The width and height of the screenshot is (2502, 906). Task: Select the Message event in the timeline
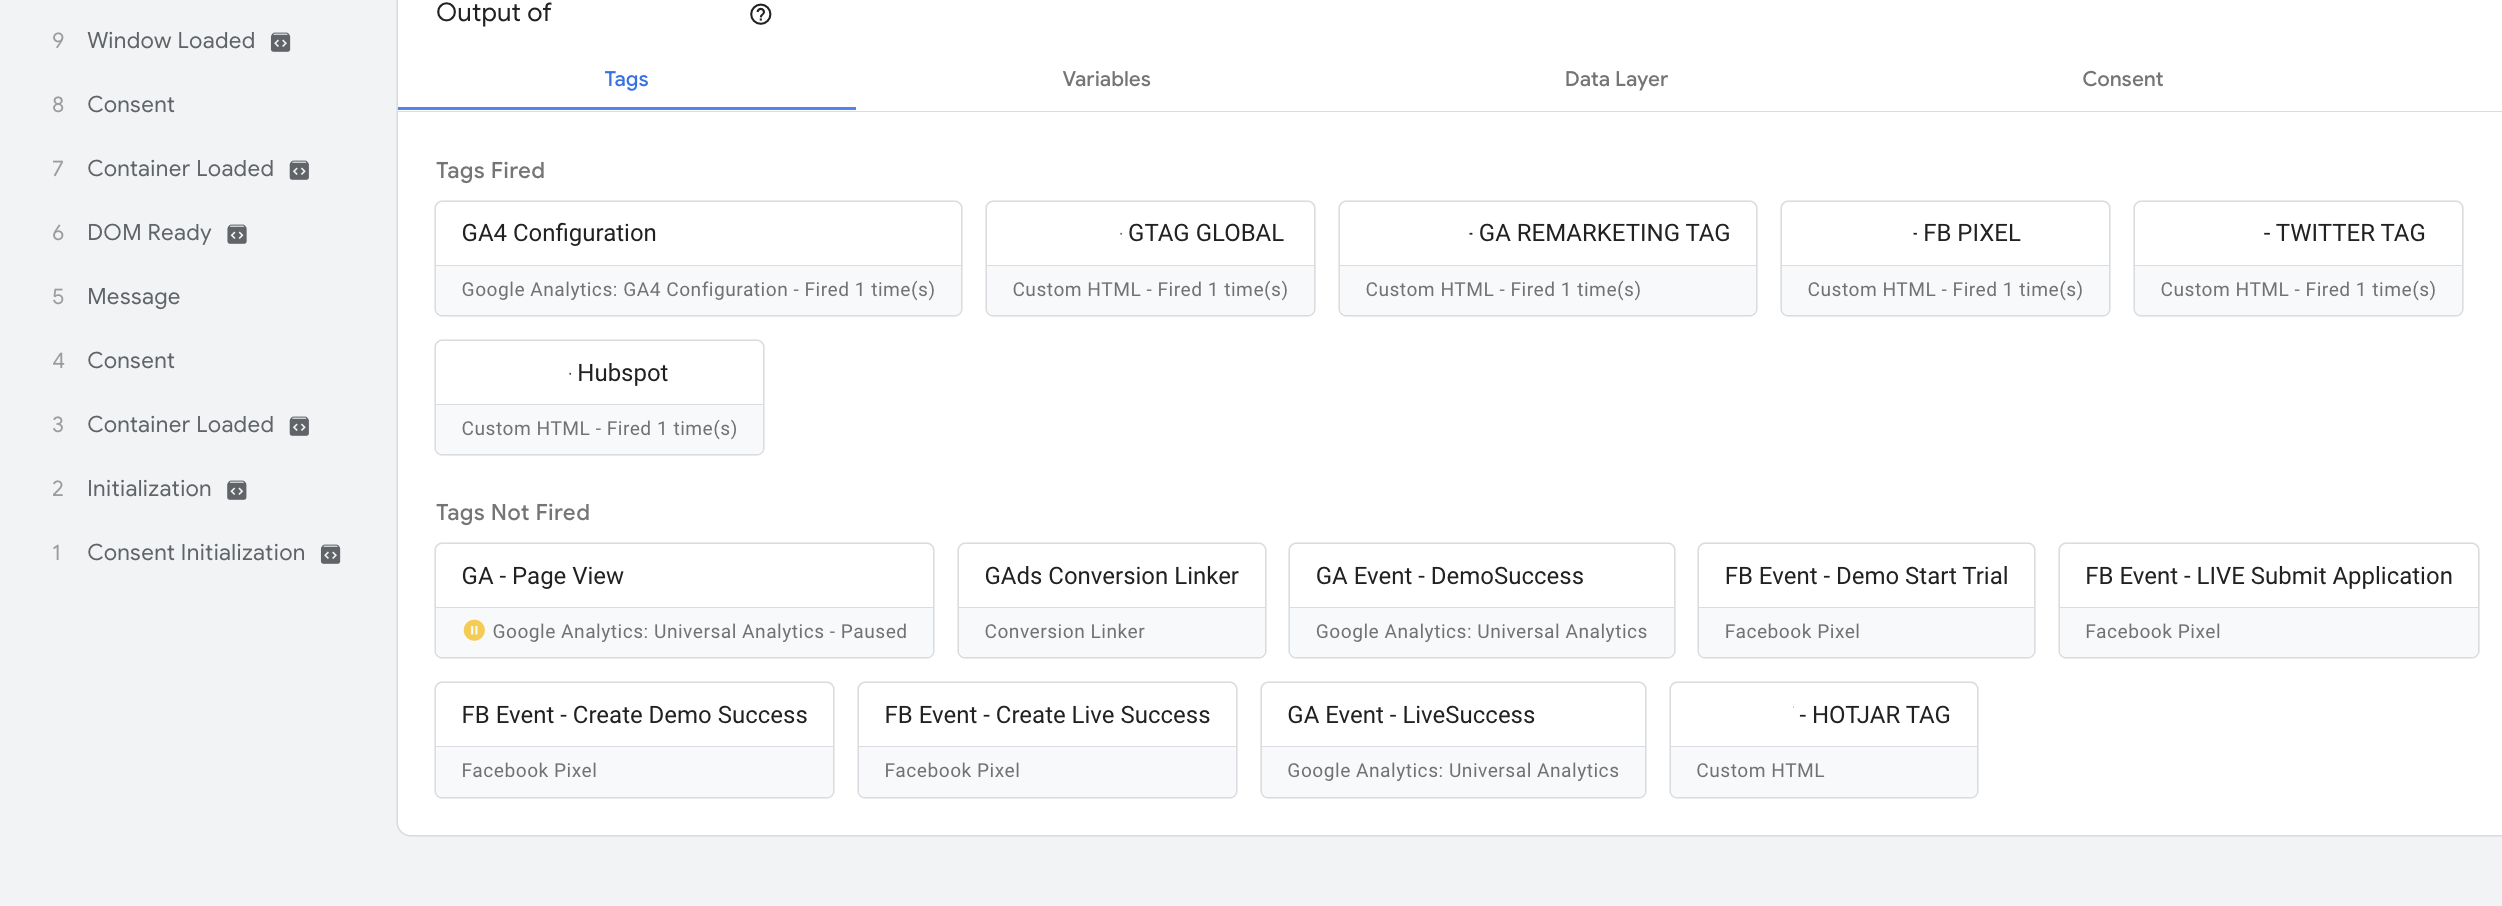[133, 297]
